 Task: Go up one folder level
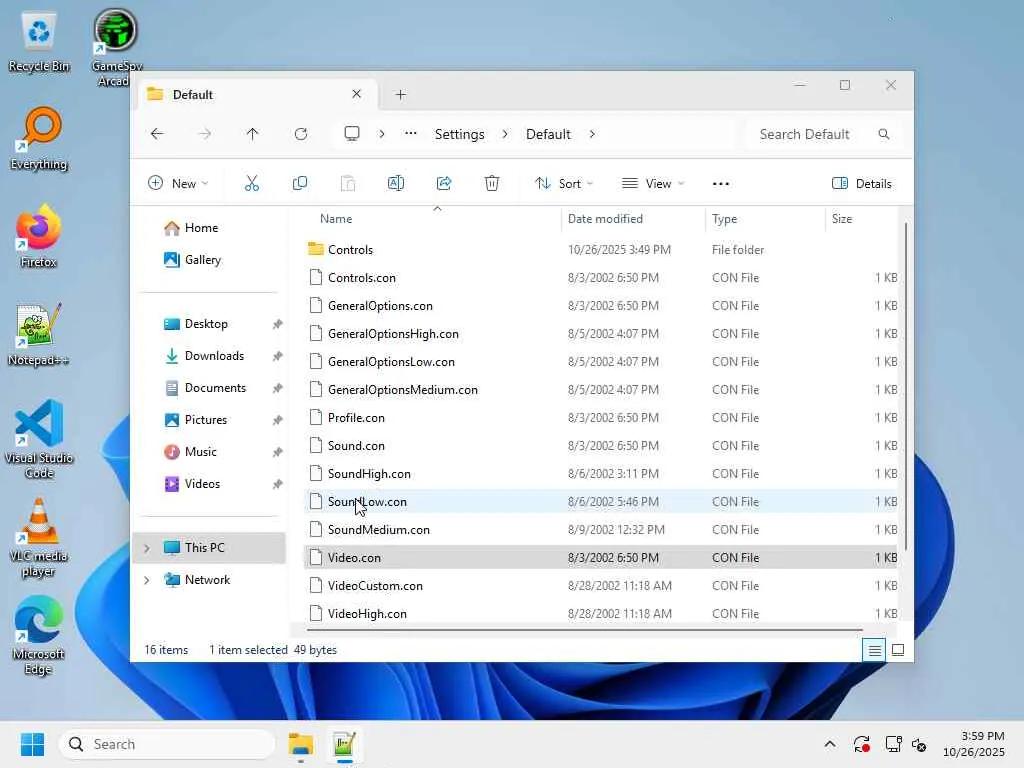click(x=253, y=134)
